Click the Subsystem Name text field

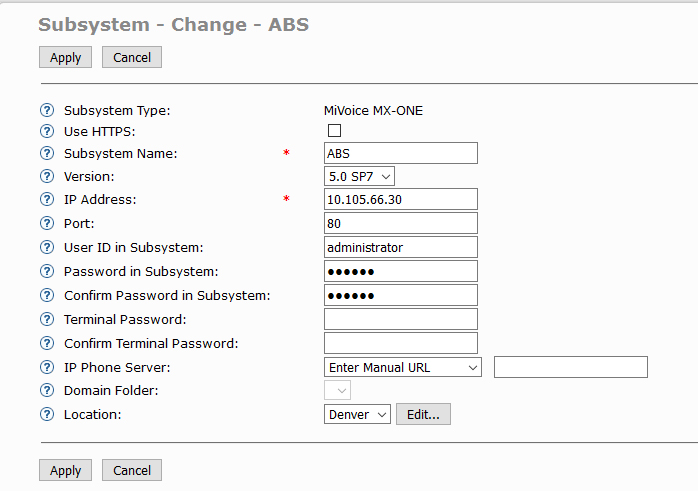point(400,153)
